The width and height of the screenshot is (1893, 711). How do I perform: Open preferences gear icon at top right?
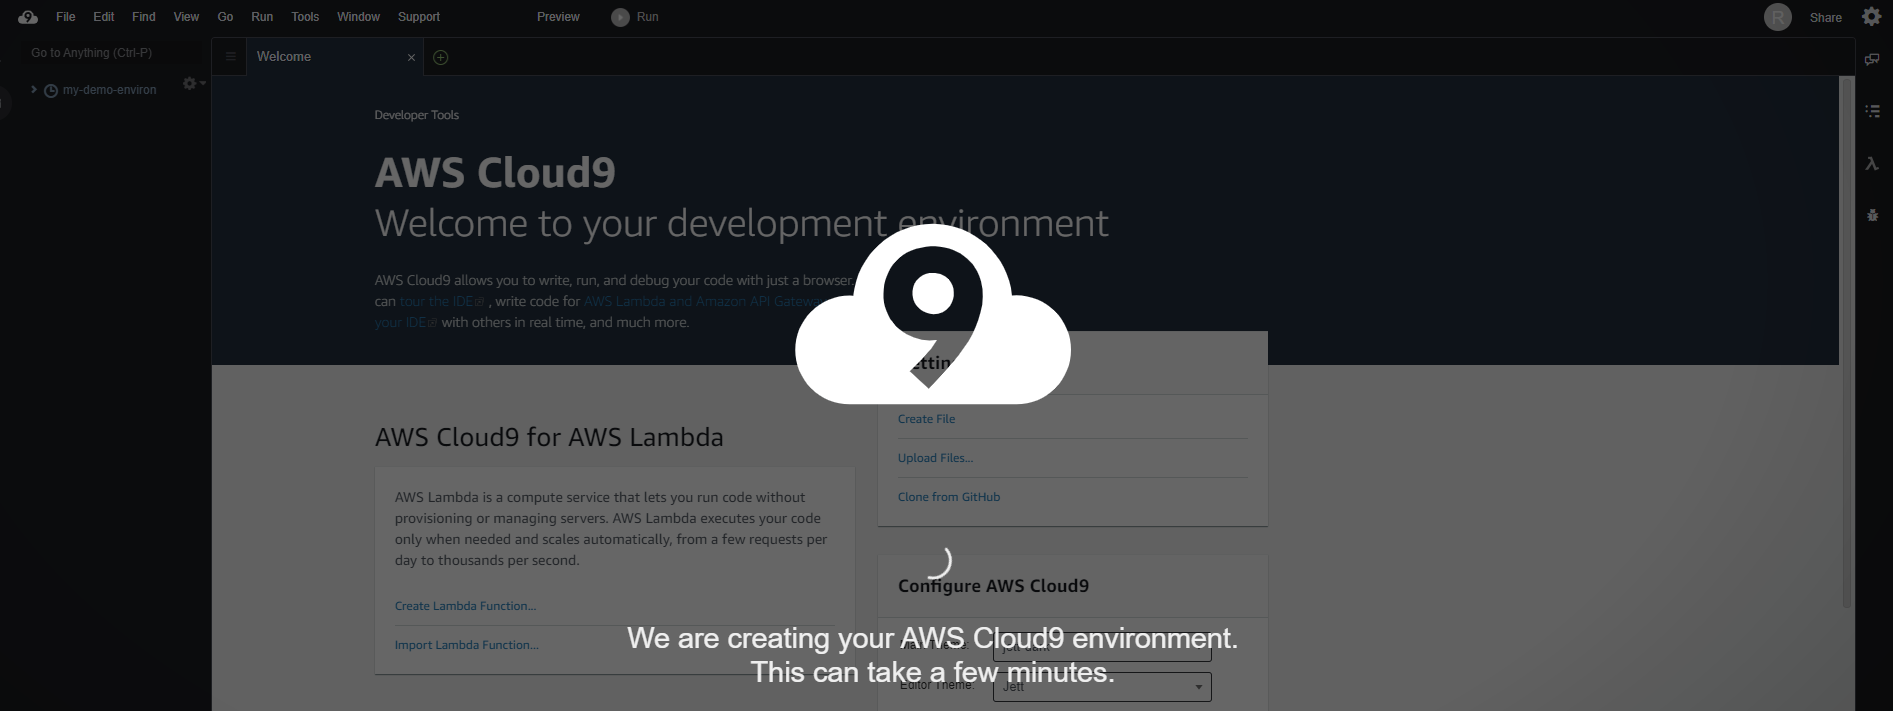tap(1871, 16)
